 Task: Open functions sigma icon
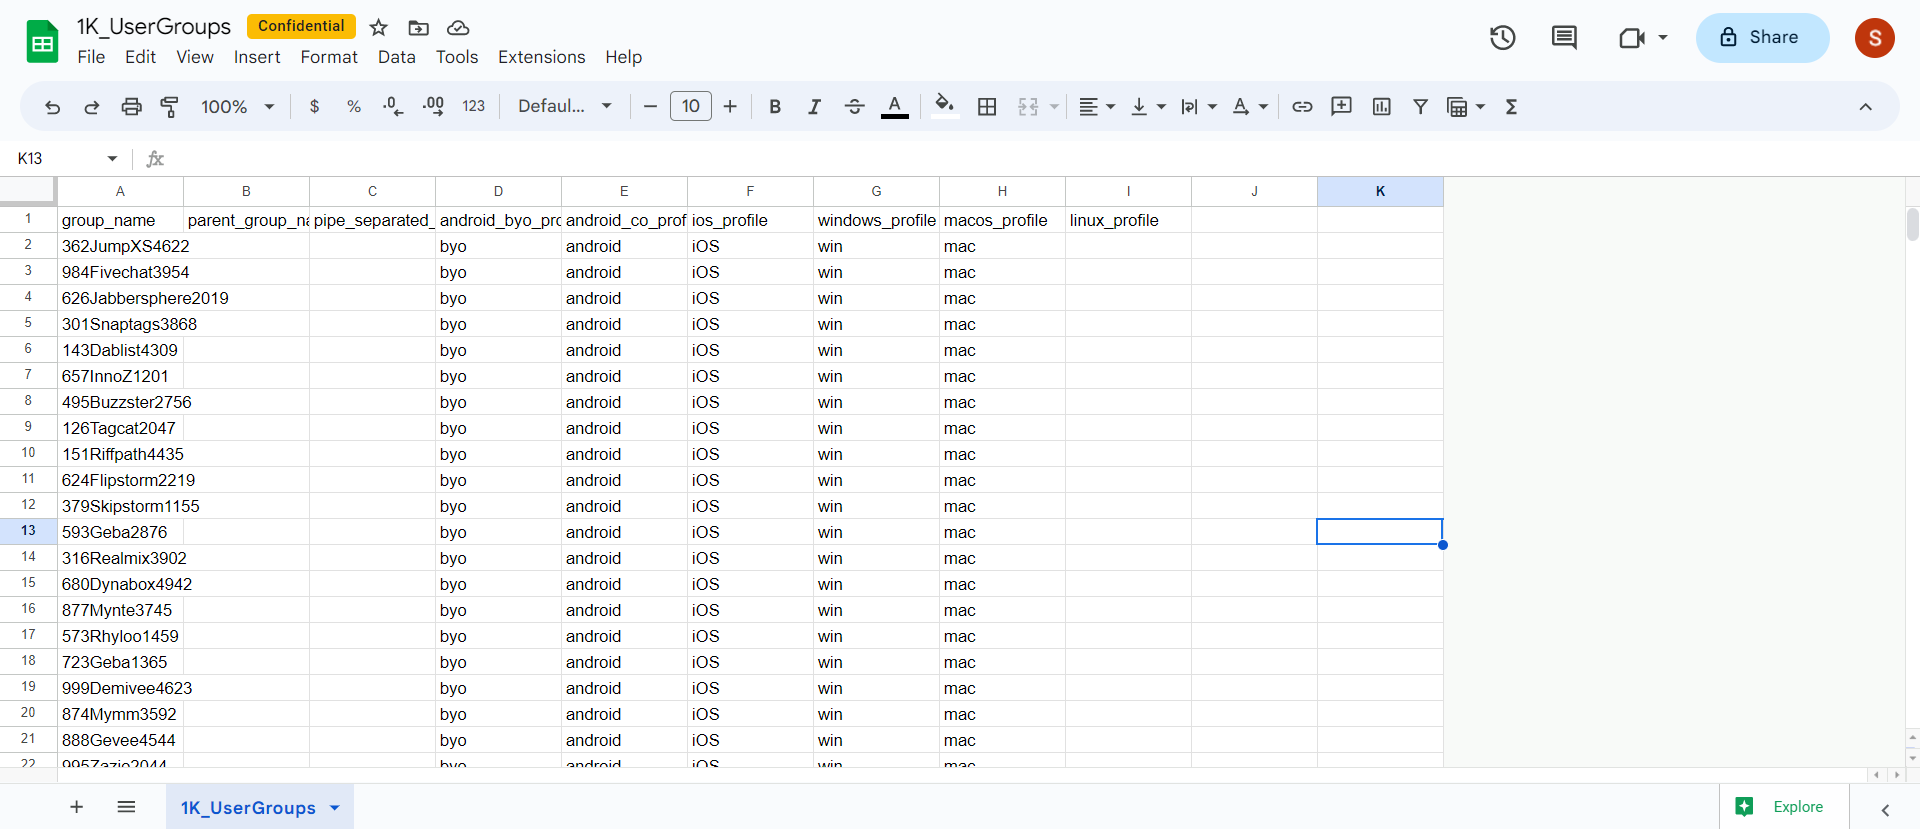click(x=1511, y=107)
